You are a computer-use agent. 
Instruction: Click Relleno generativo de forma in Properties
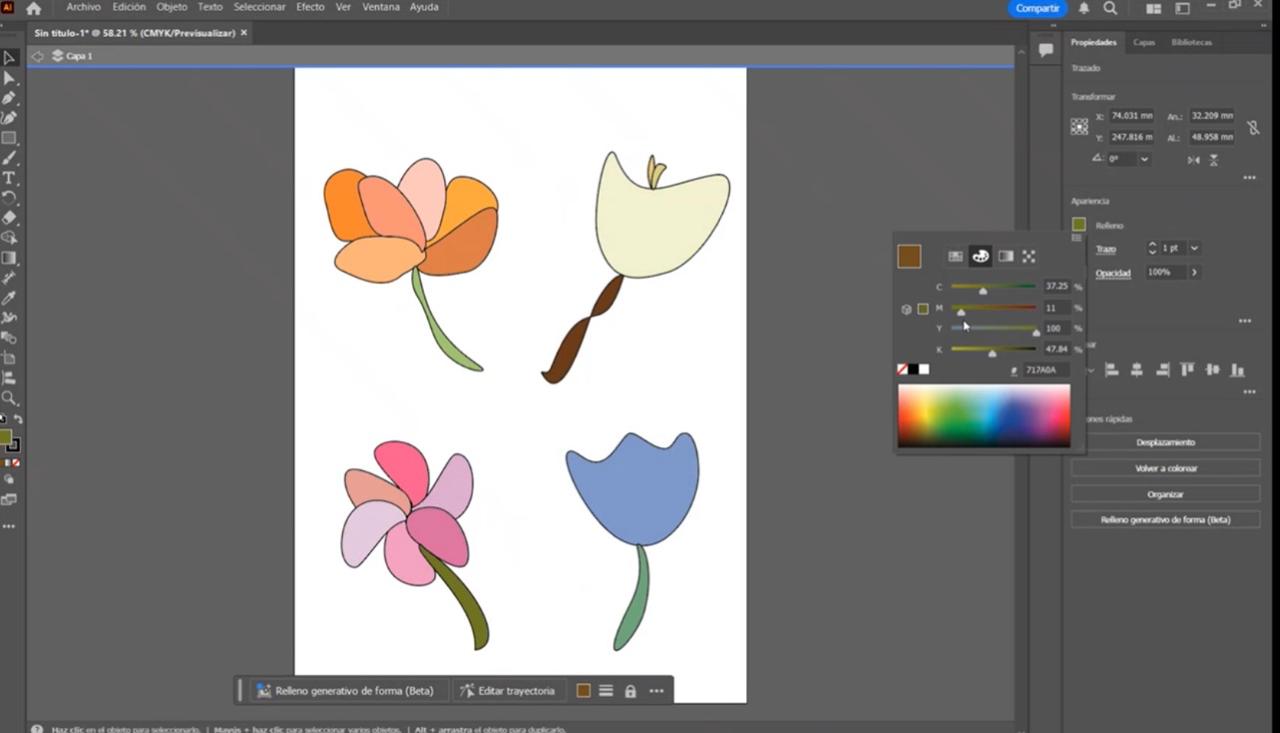coord(1165,520)
